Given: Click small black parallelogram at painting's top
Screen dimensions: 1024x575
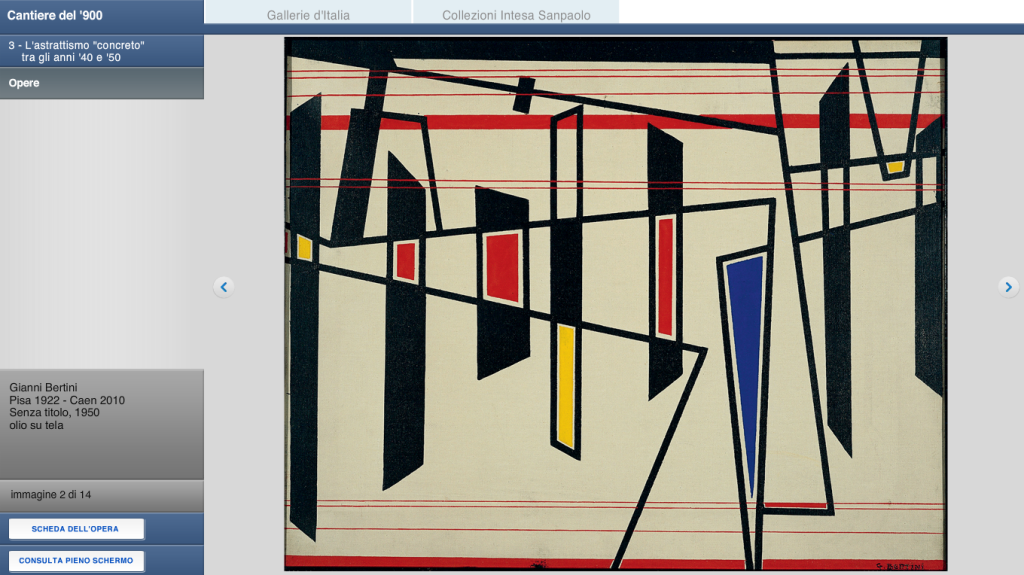Looking at the screenshot, I should tap(524, 95).
